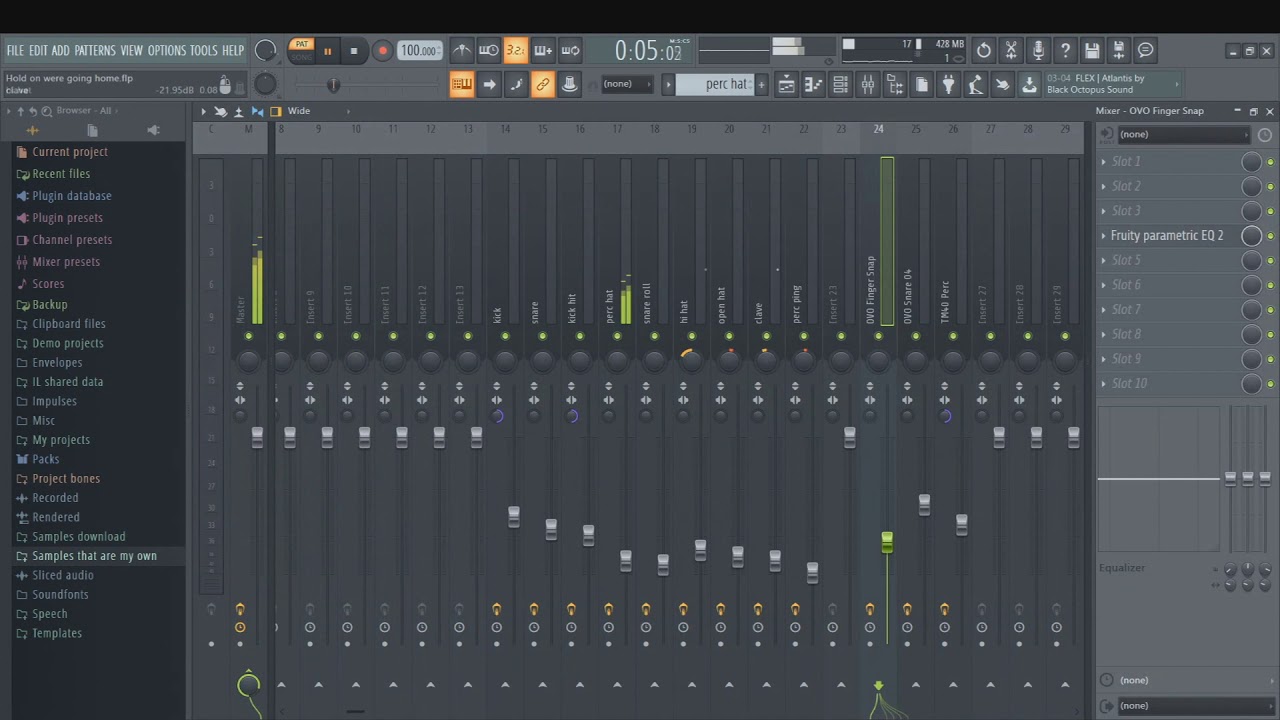Image resolution: width=1280 pixels, height=720 pixels.
Task: Select Slot 5 effect slot
Action: [x=1126, y=260]
